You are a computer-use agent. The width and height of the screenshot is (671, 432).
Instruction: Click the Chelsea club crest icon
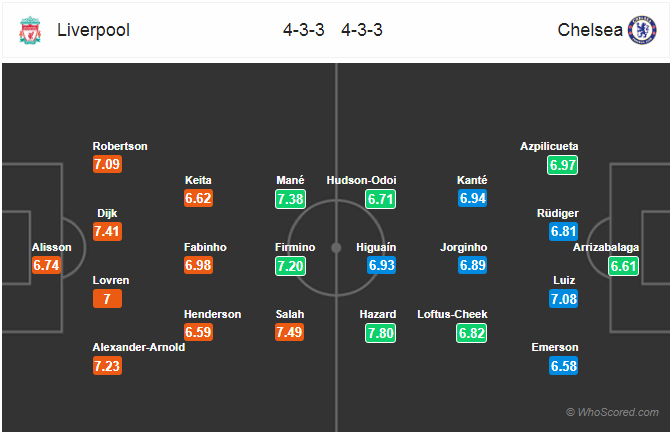point(642,30)
